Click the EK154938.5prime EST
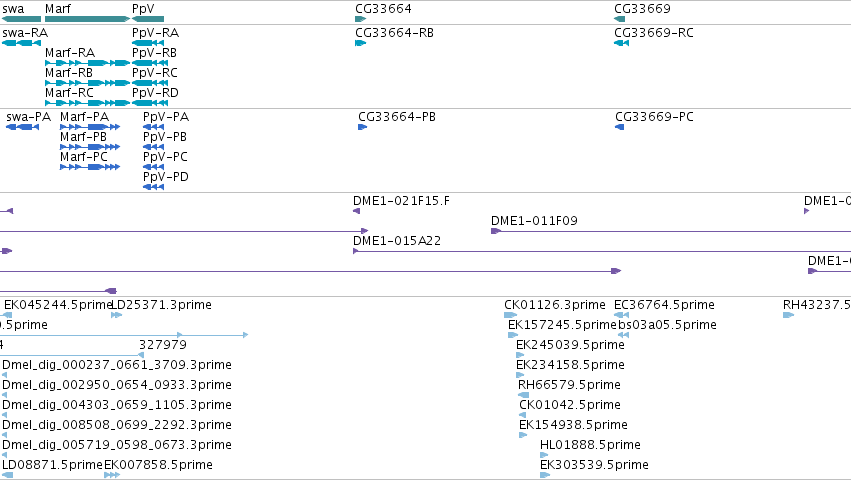Viewport: 851px width, 480px height. [x=523, y=435]
